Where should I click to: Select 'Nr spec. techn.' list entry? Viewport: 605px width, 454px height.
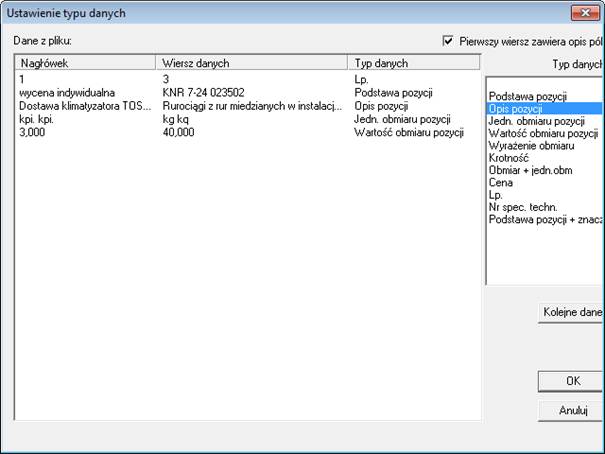pos(522,207)
